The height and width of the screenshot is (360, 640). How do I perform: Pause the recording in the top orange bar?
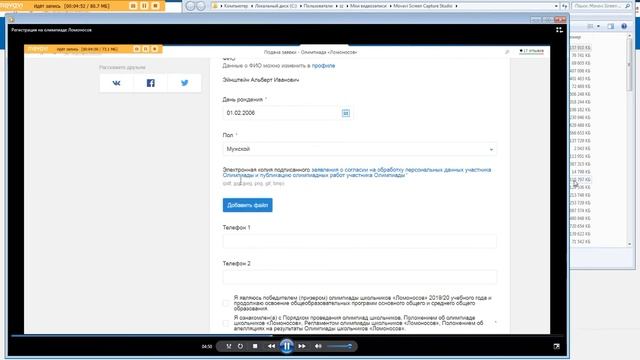pyautogui.click(x=144, y=6)
